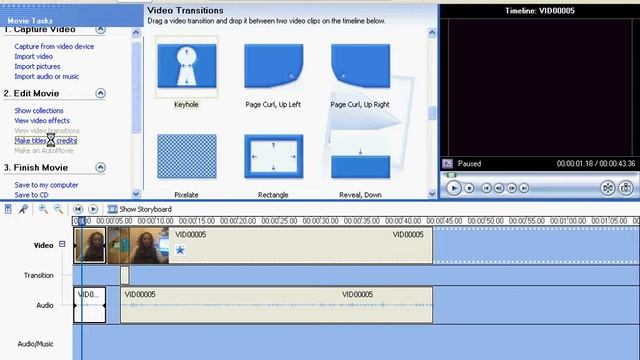Rewind the timeline to start

(x=78, y=209)
